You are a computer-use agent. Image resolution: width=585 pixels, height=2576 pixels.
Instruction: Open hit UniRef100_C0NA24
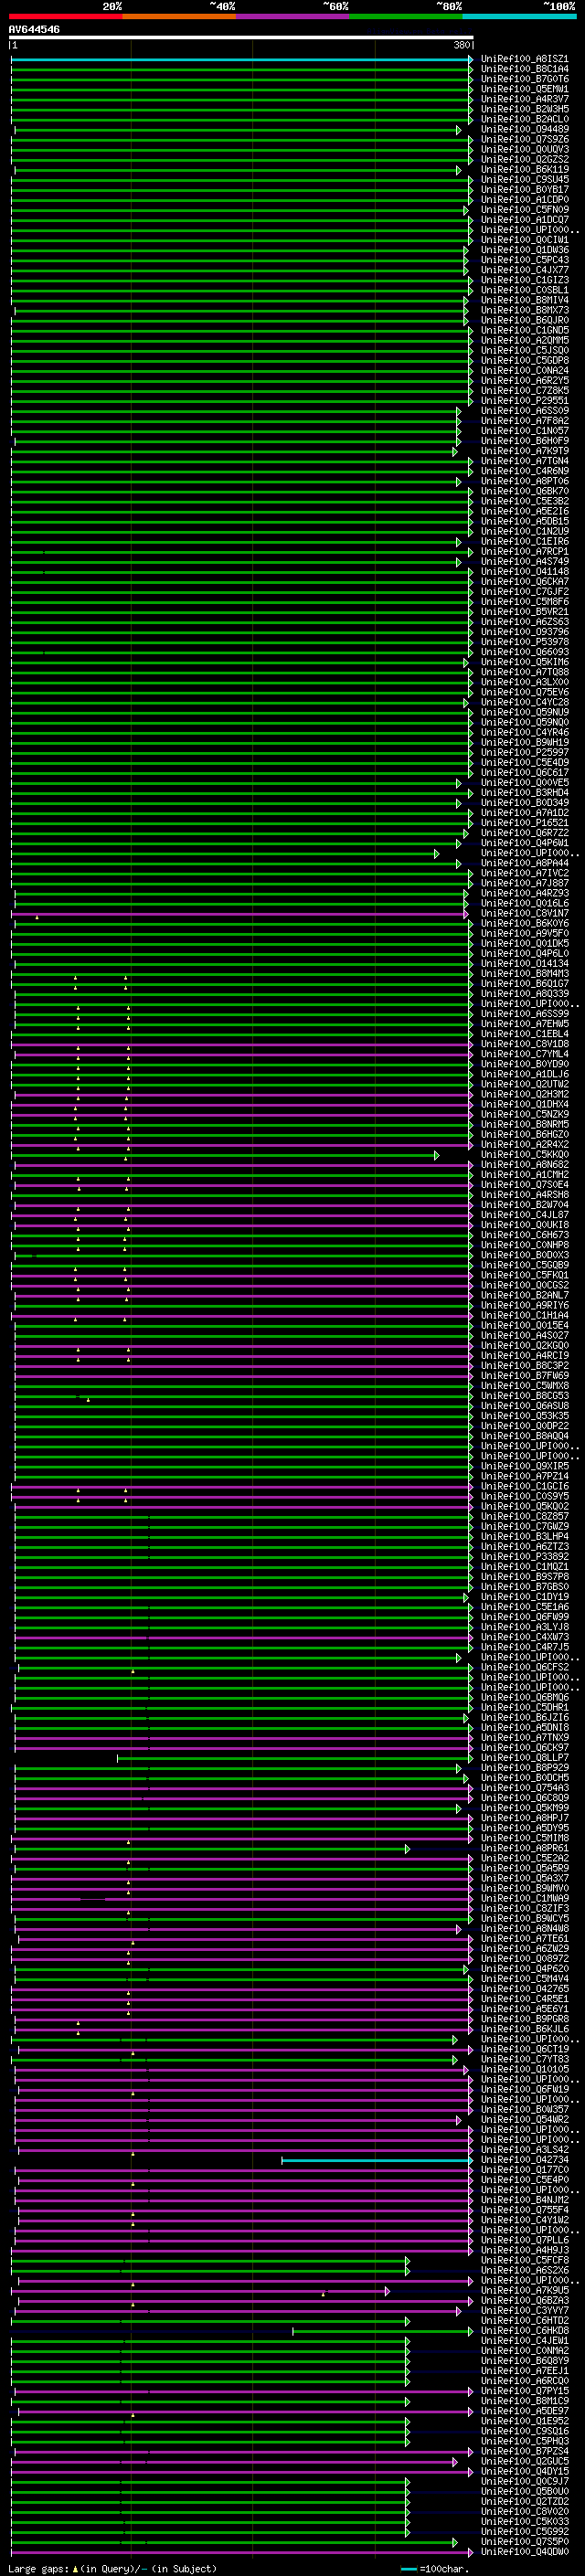[524, 371]
